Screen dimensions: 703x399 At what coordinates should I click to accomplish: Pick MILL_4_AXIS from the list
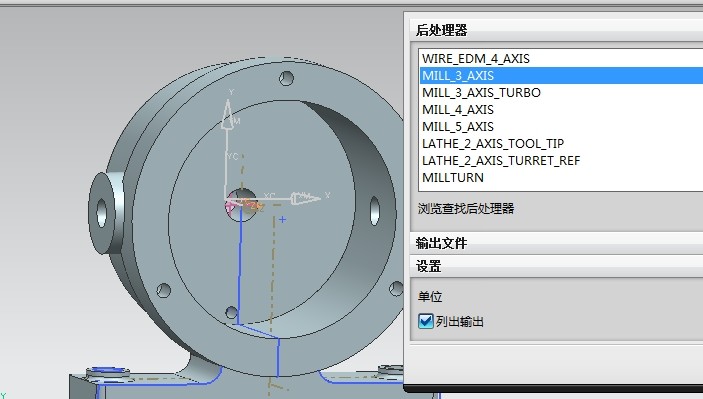pos(561,109)
